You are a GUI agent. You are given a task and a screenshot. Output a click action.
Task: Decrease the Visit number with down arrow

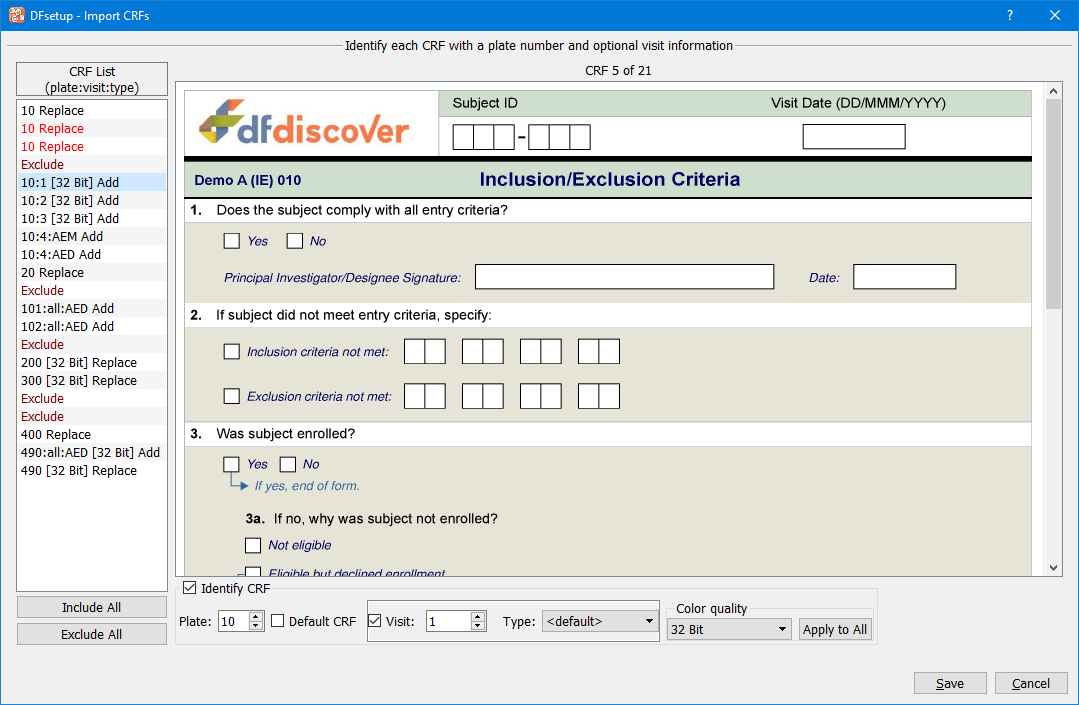pyautogui.click(x=478, y=626)
